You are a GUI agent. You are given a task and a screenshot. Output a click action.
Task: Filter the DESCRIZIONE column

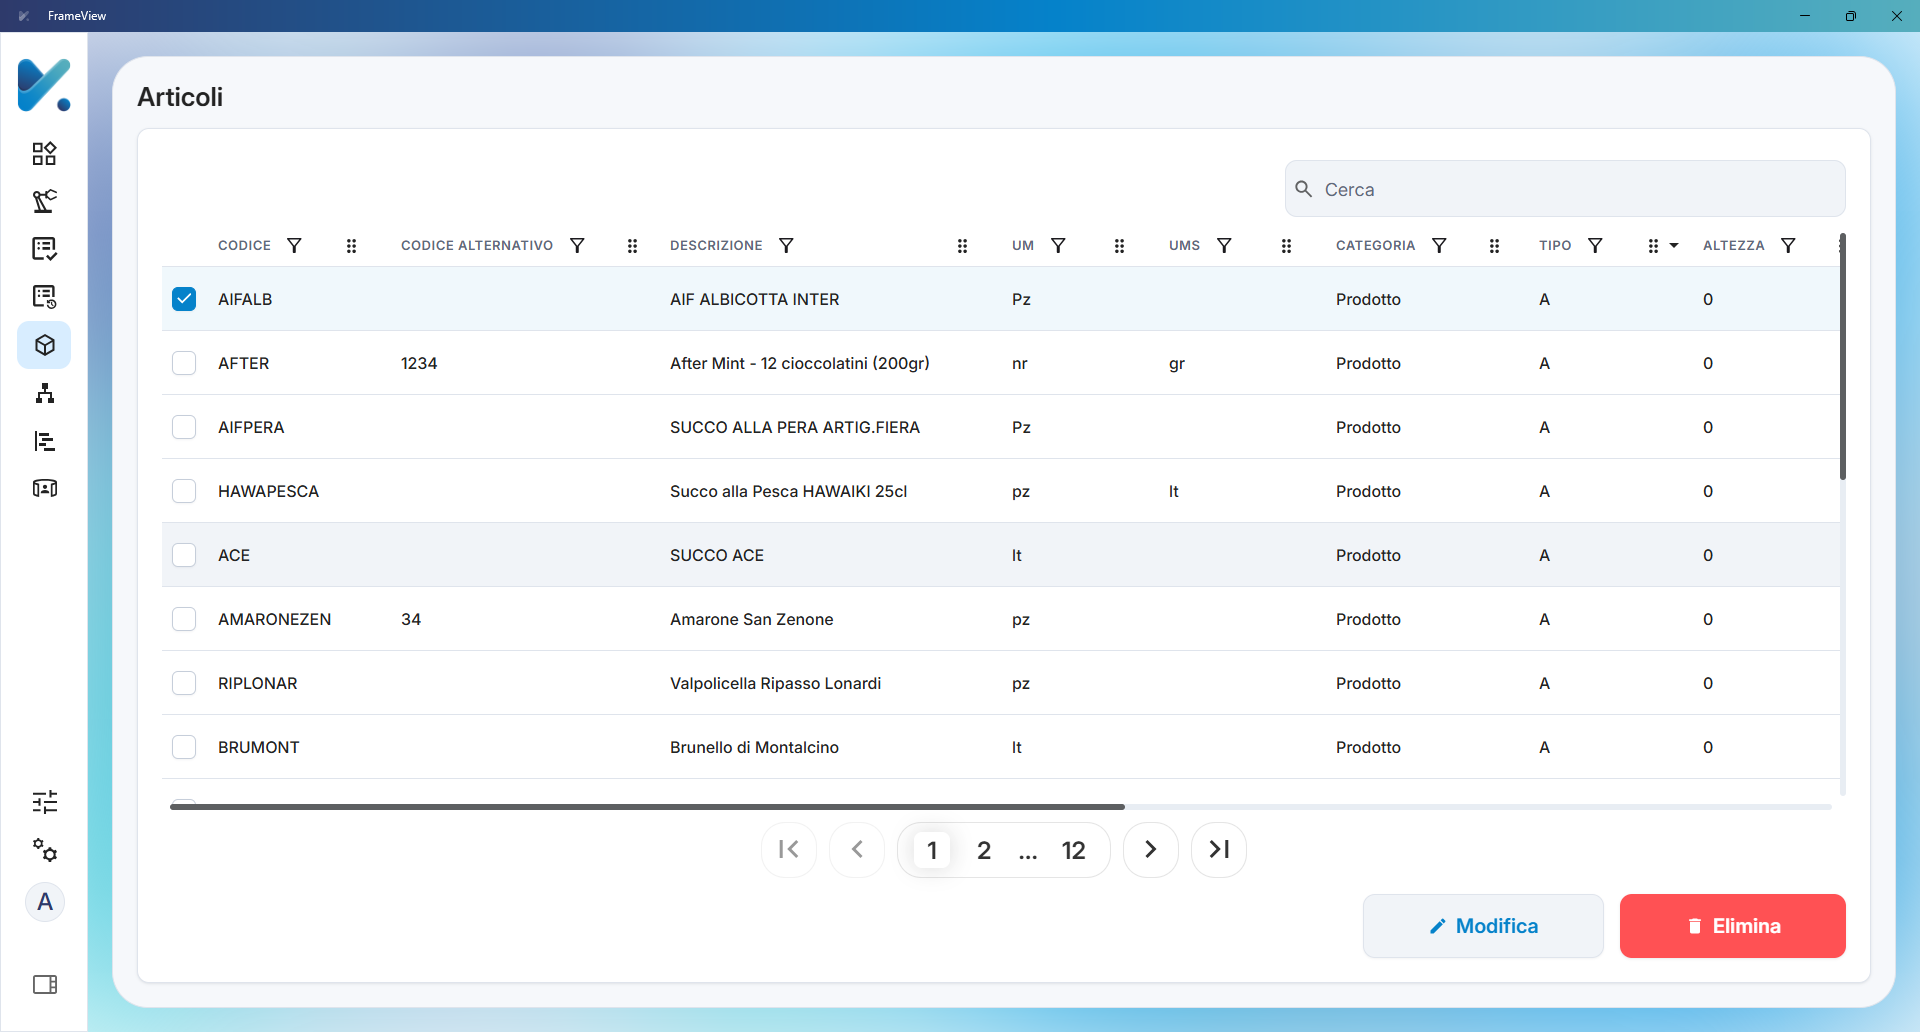point(786,246)
